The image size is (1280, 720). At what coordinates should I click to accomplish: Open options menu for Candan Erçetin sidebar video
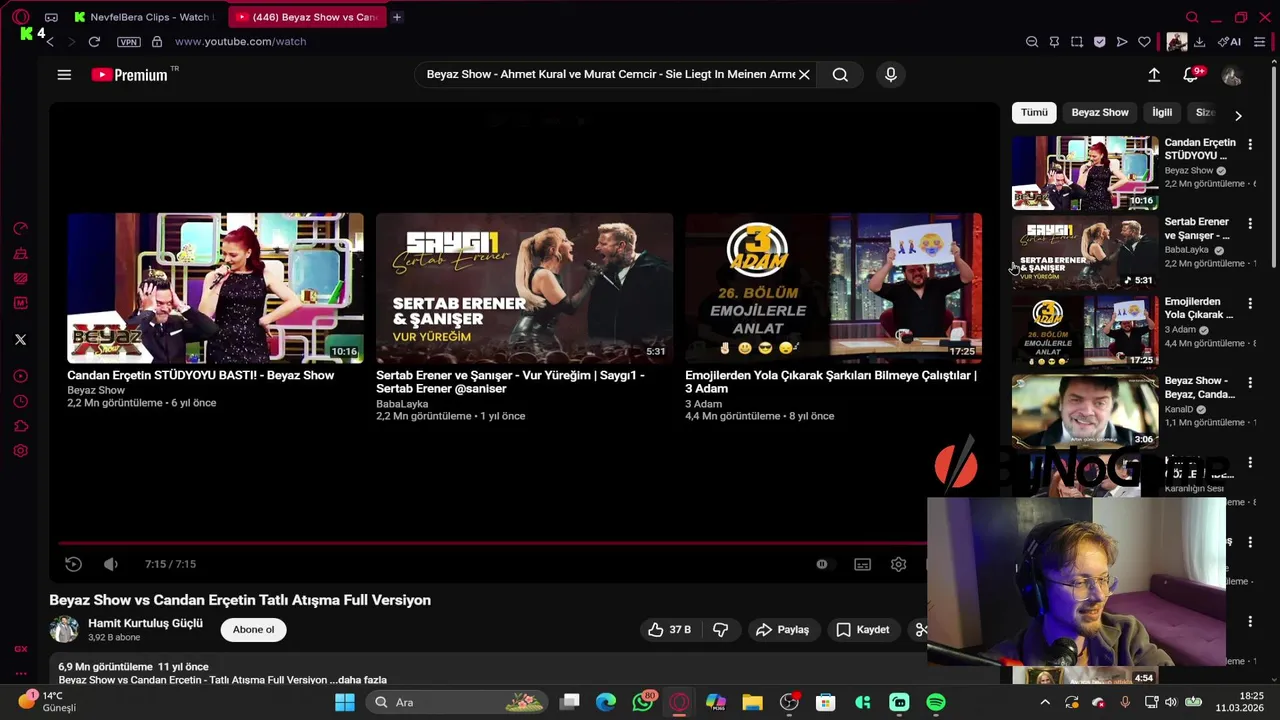pyautogui.click(x=1250, y=144)
